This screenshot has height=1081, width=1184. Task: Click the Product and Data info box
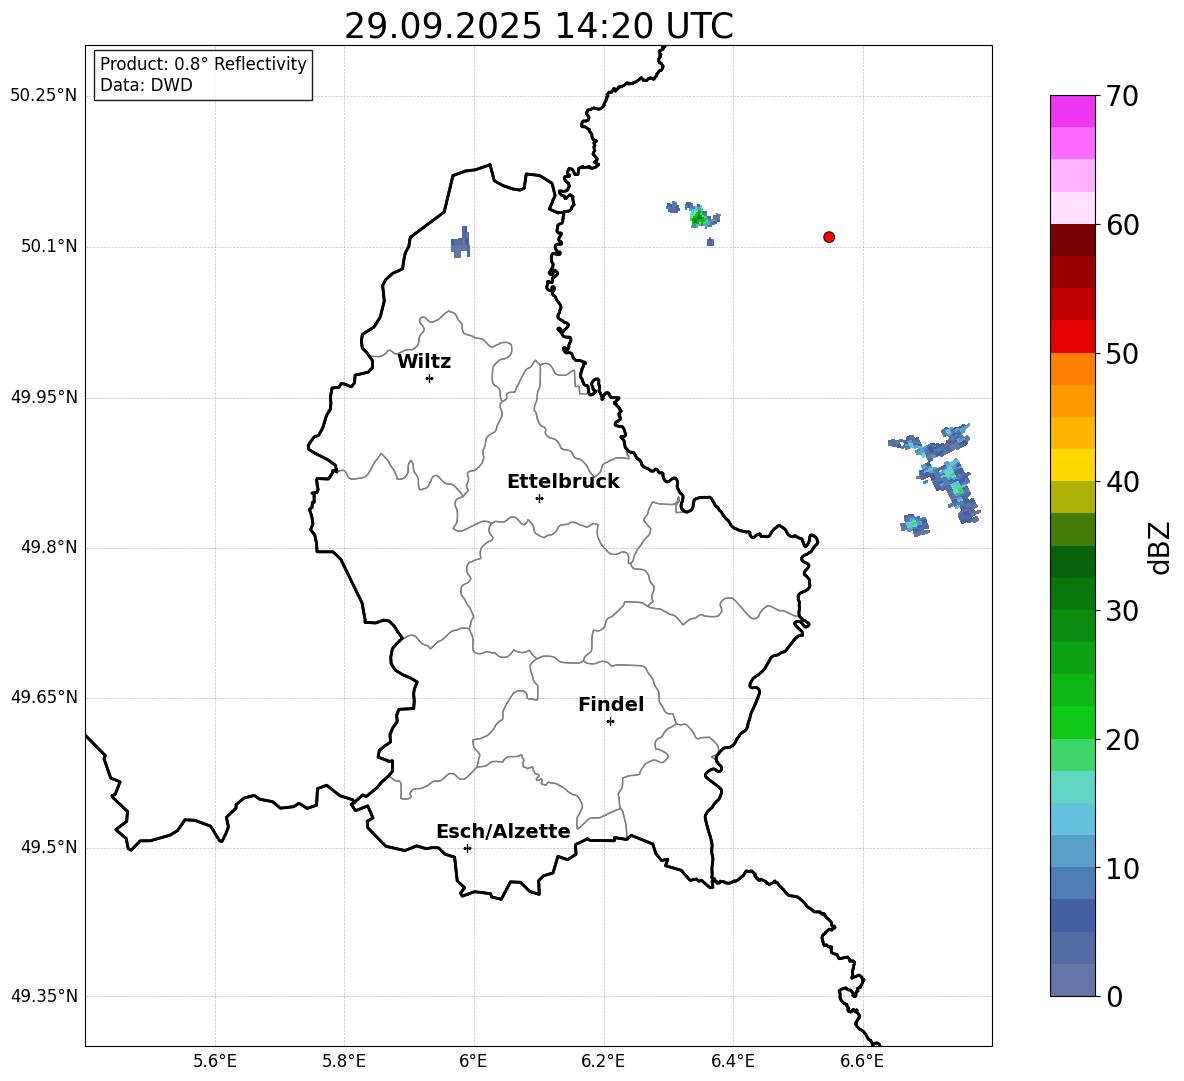click(x=203, y=75)
